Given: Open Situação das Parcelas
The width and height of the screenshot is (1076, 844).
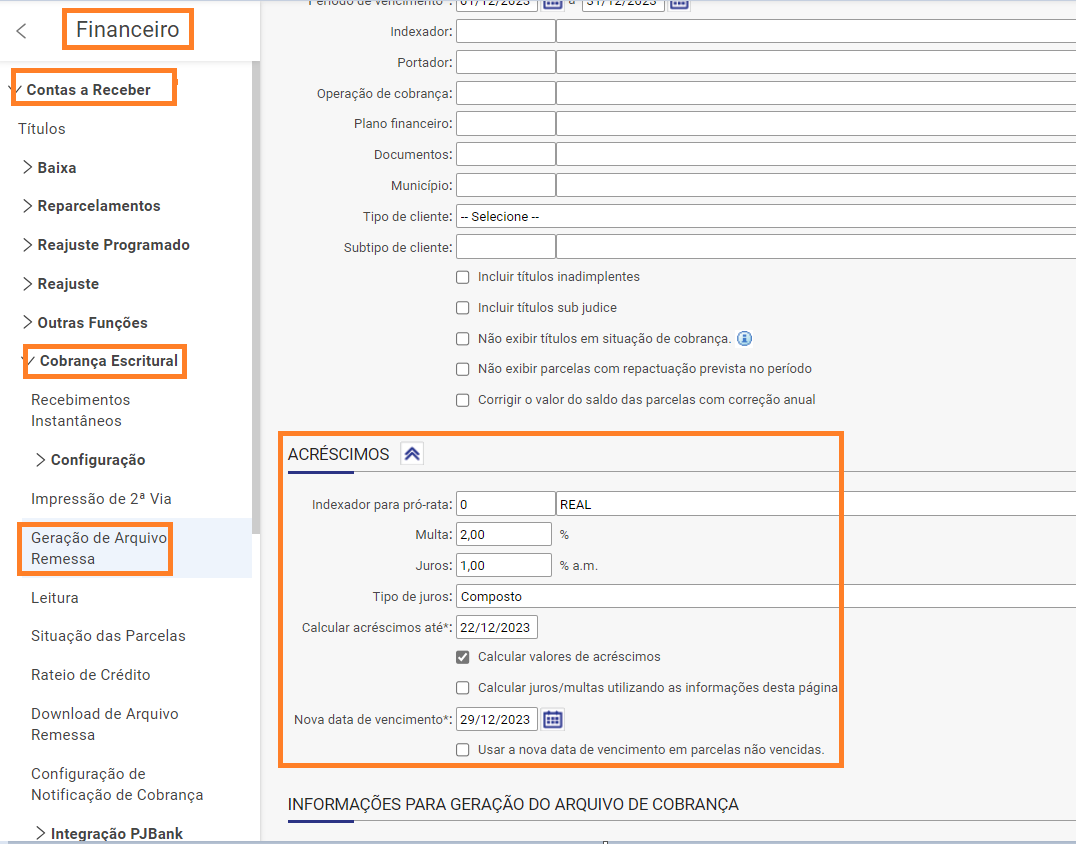Looking at the screenshot, I should (108, 636).
